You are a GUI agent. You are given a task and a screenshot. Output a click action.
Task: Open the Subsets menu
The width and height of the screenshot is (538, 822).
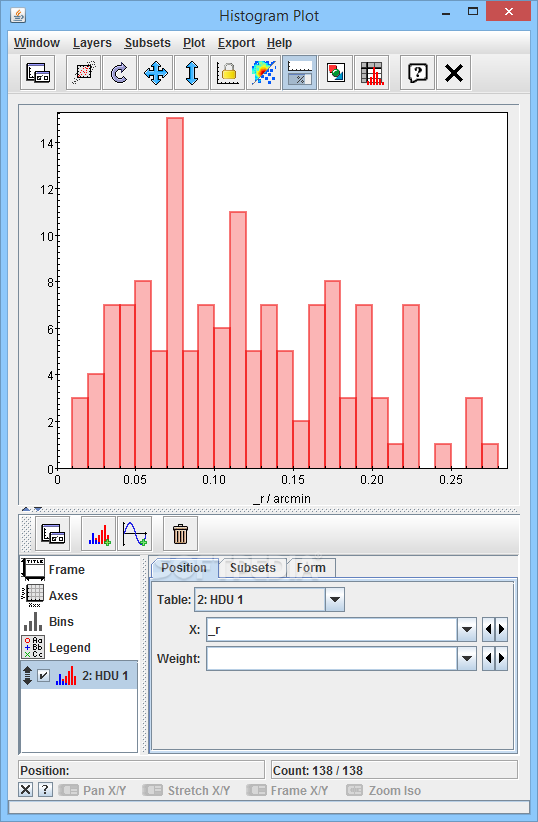point(147,43)
